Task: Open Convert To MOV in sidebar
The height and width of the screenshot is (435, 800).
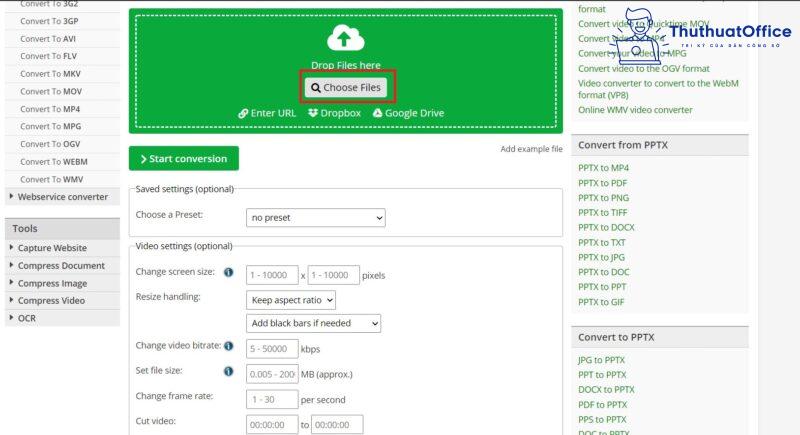Action: point(51,92)
